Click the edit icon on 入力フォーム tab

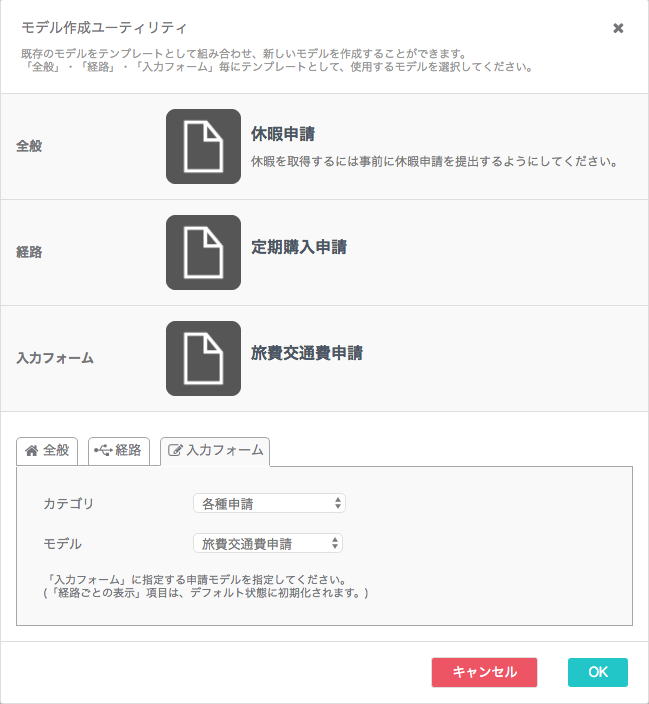[x=175, y=450]
